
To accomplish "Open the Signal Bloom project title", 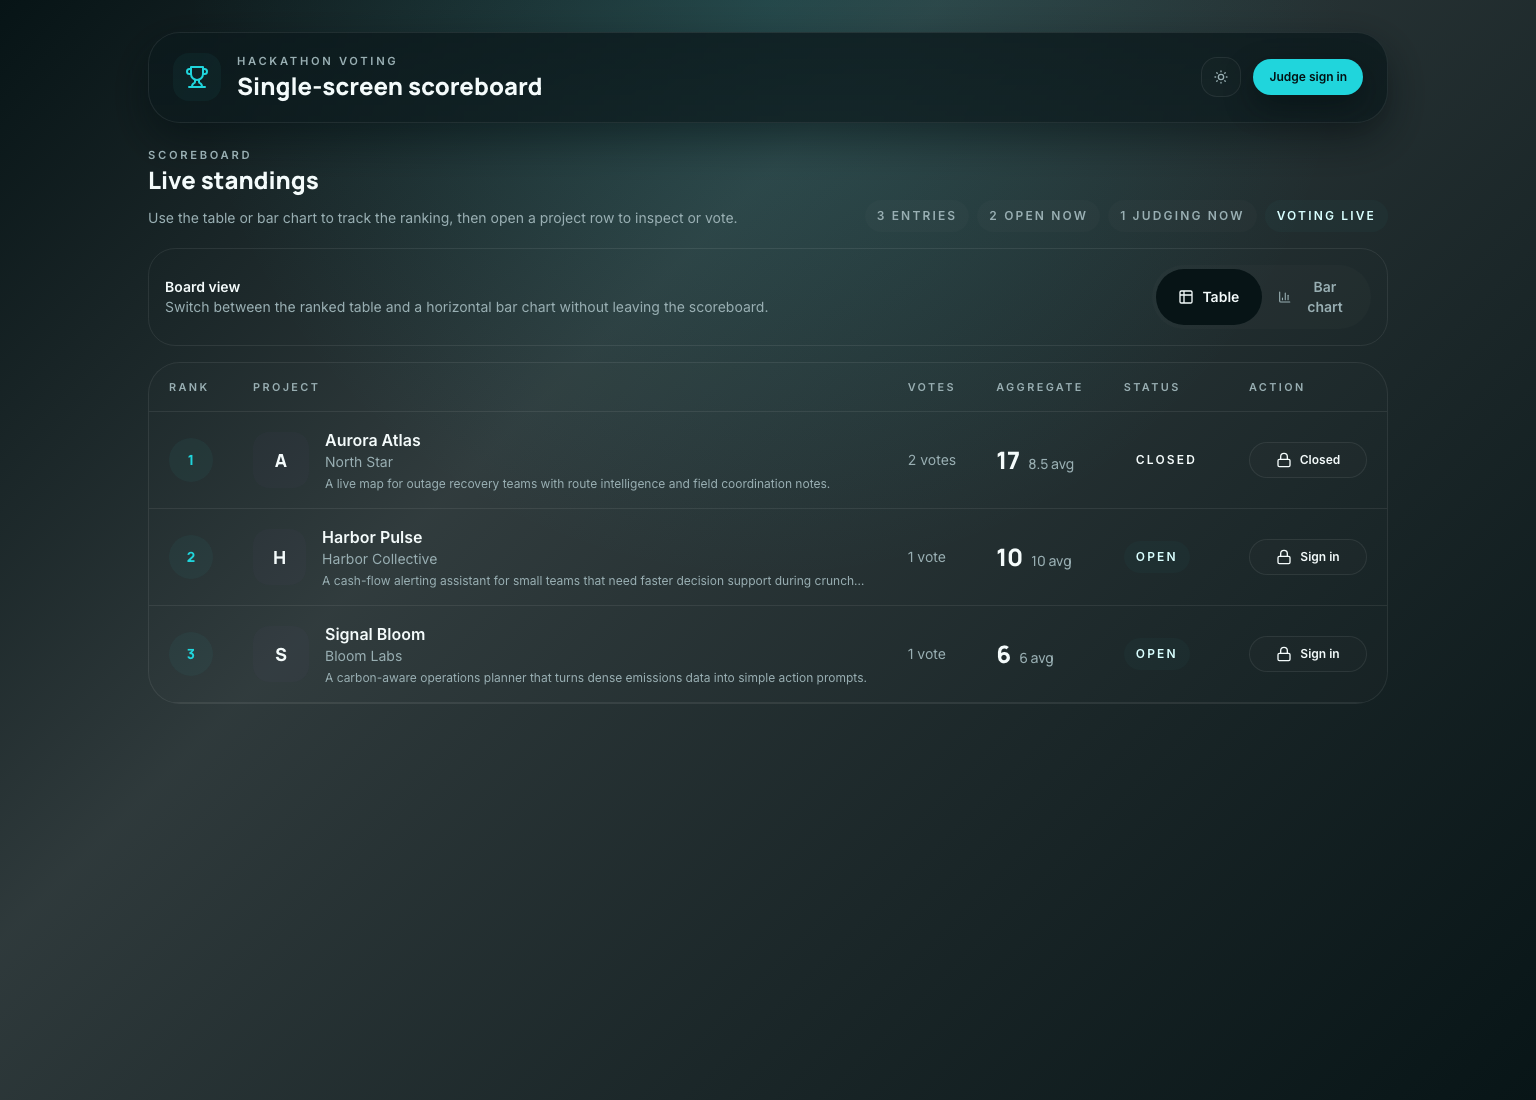I will [375, 634].
